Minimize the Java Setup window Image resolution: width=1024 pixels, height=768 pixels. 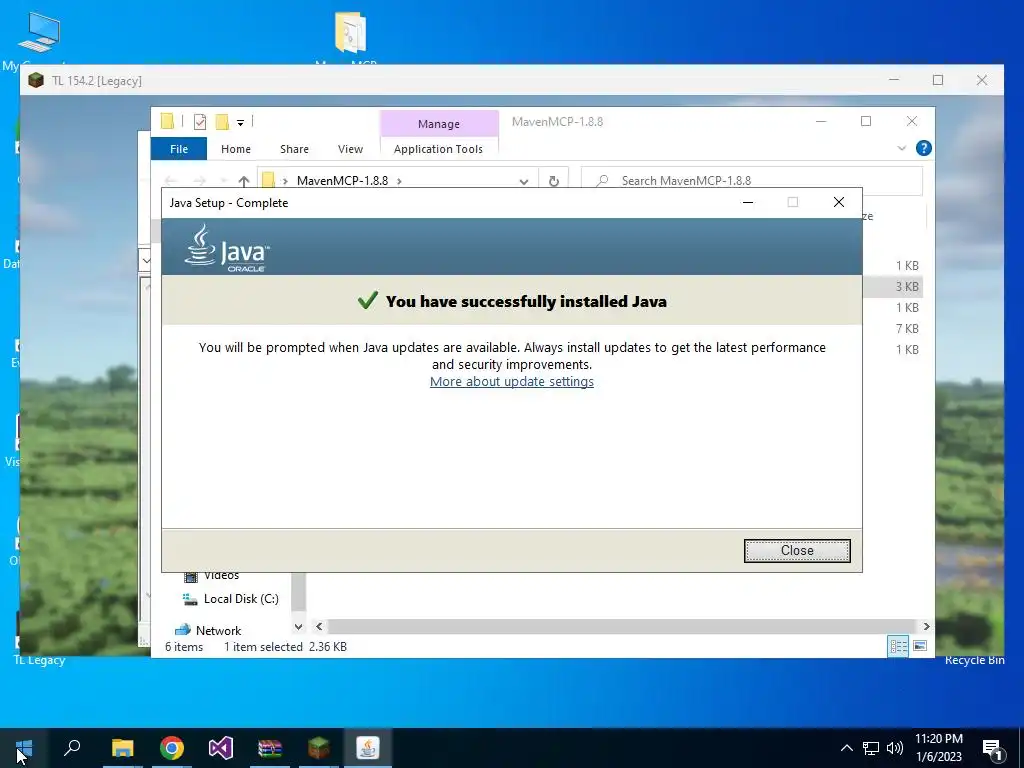click(748, 202)
